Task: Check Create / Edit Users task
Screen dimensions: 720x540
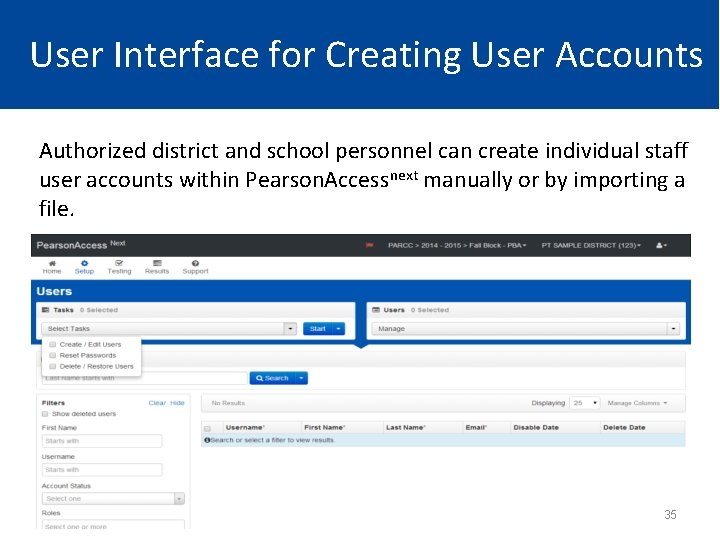Action: click(x=52, y=344)
